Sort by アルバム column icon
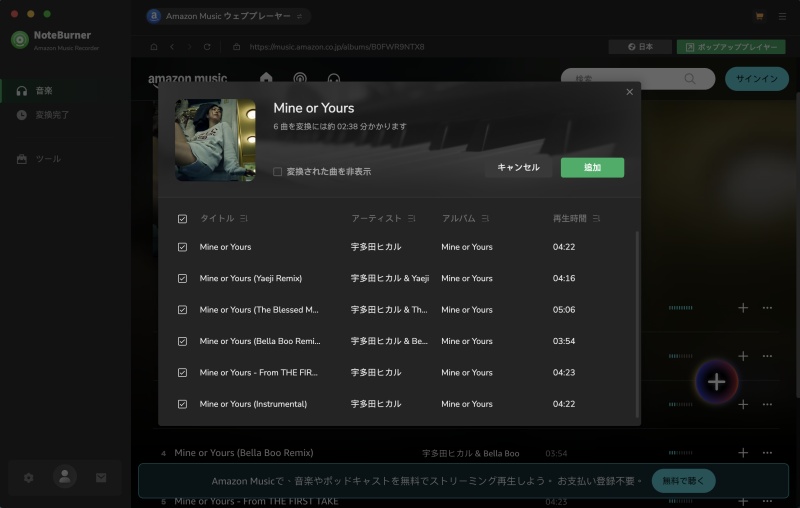This screenshot has height=508, width=800. pyautogui.click(x=485, y=218)
